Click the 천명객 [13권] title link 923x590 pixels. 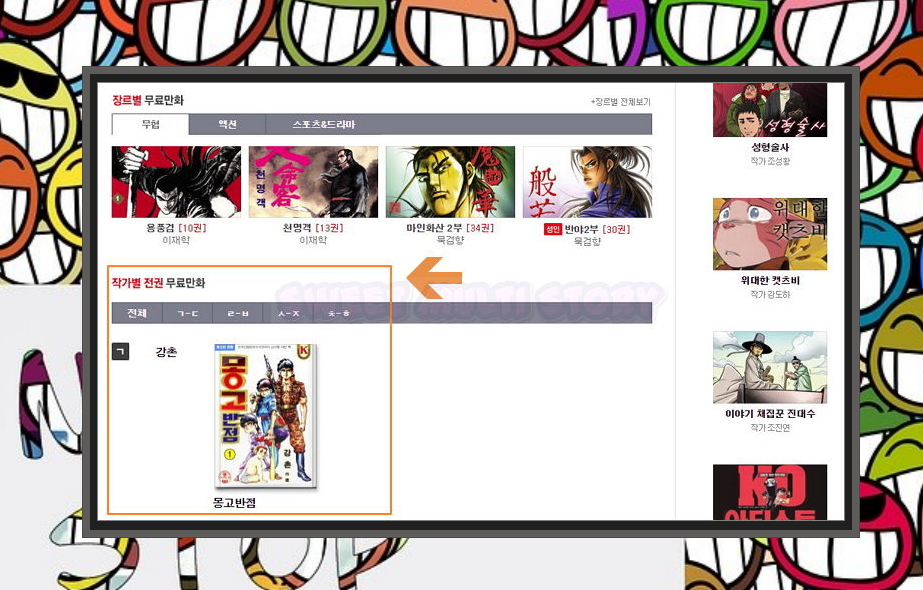[313, 228]
